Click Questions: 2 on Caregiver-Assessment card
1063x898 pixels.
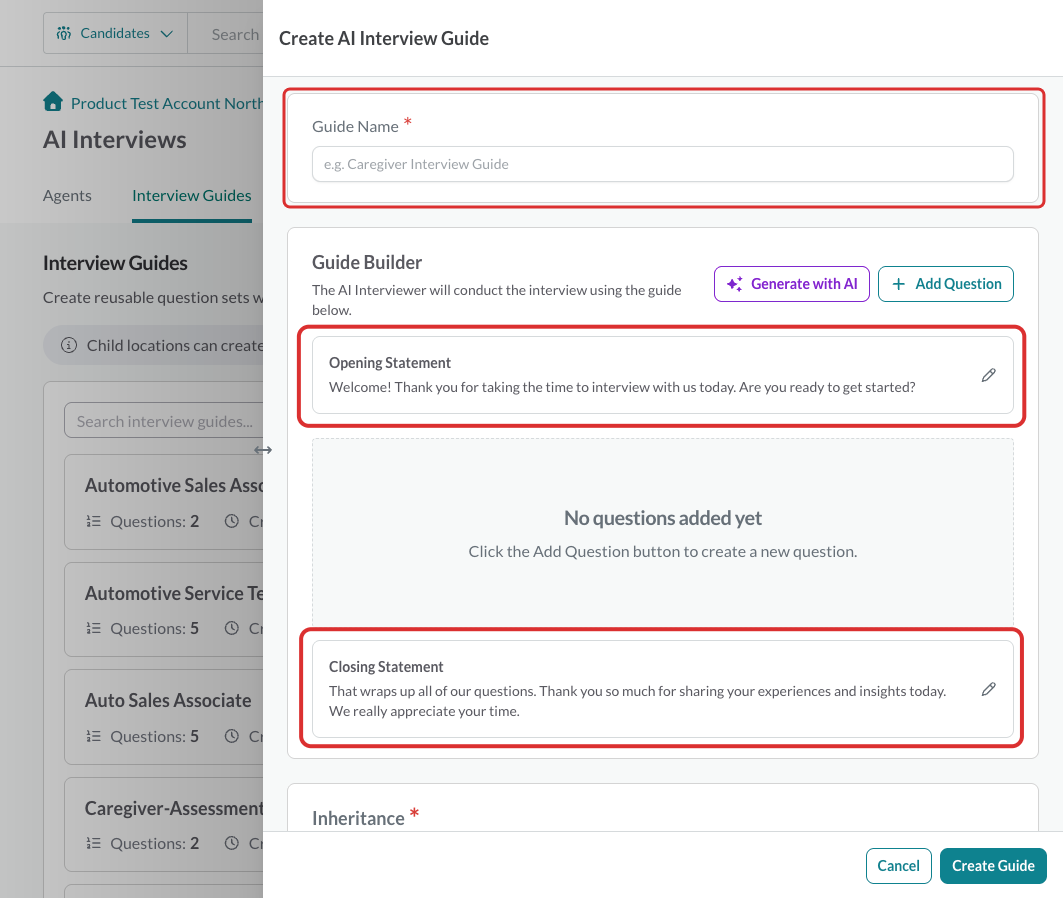click(155, 843)
